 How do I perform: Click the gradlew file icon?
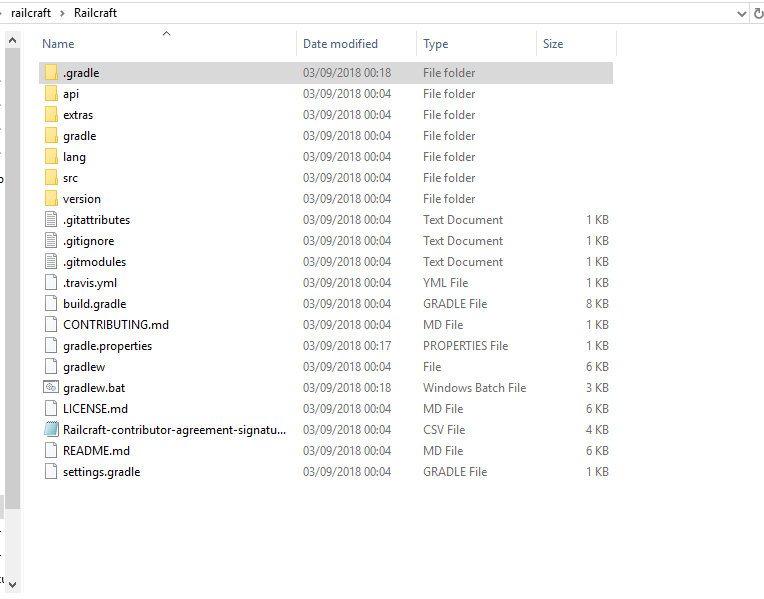51,366
